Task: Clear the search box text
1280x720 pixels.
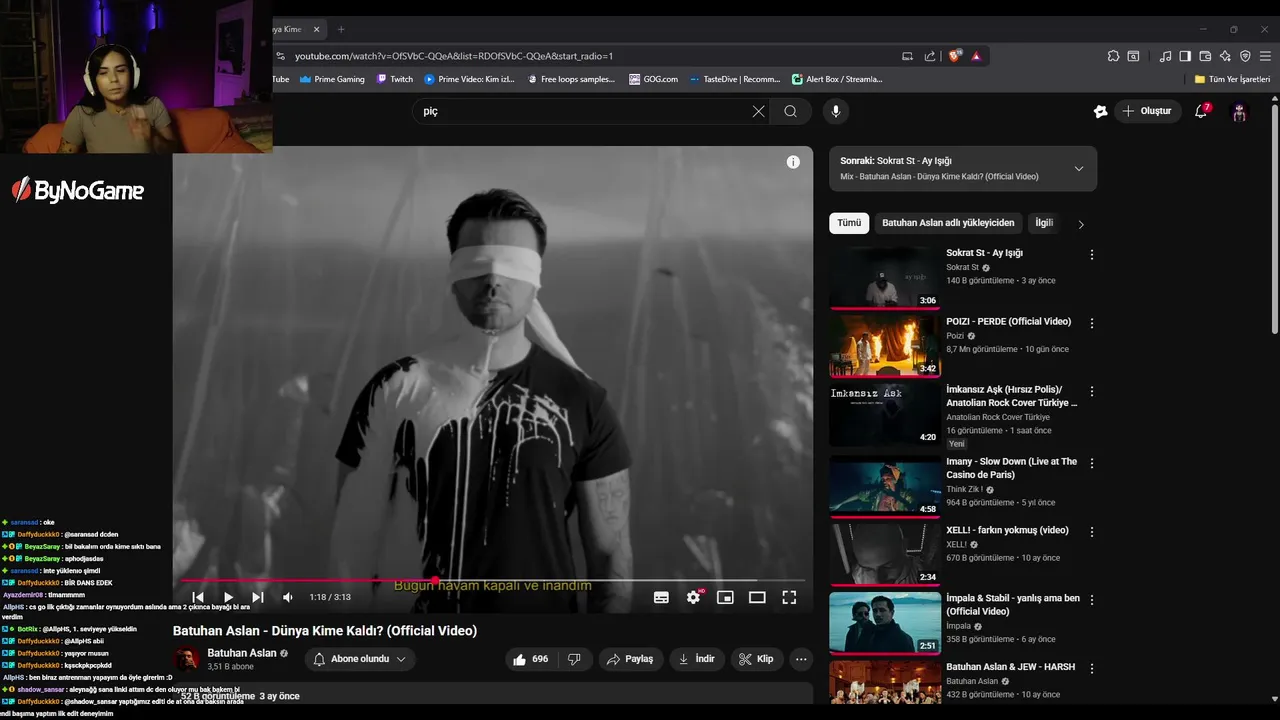Action: pos(758,111)
